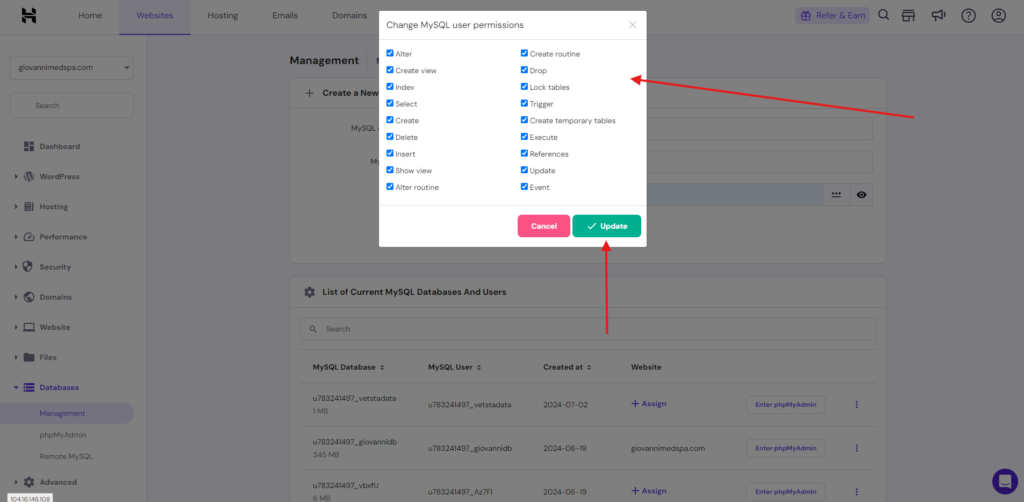Open the giovannimedspa.com website dropdown
Image resolution: width=1024 pixels, height=502 pixels.
(71, 68)
